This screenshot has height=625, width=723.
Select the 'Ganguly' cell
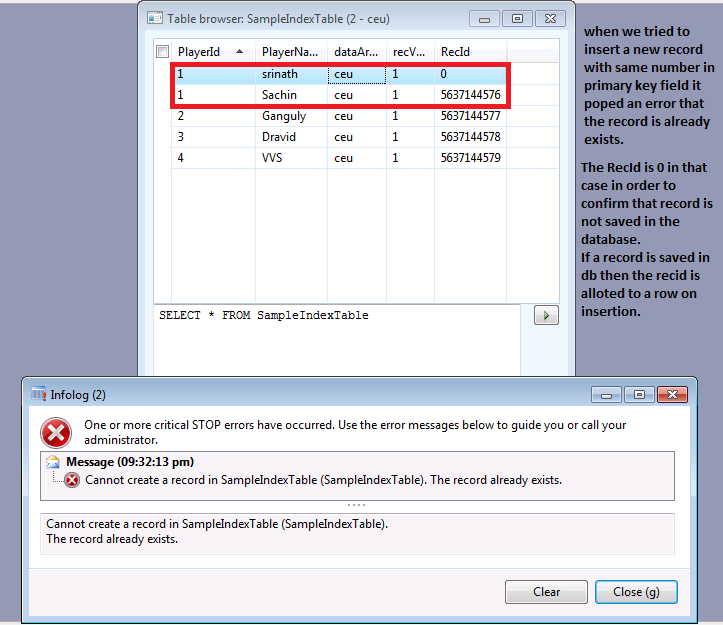tap(291, 116)
